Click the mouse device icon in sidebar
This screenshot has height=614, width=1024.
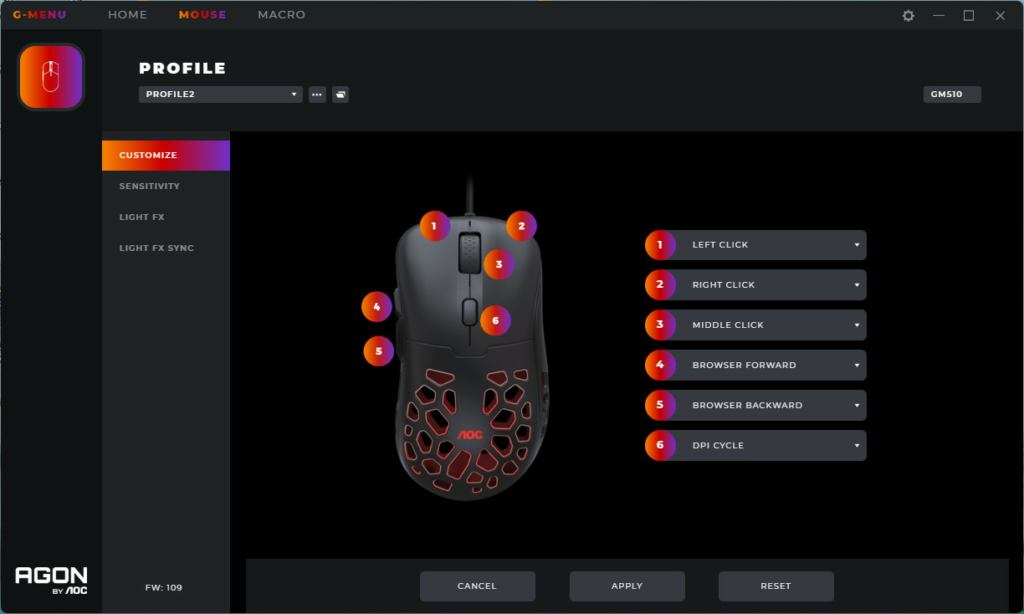[51, 77]
